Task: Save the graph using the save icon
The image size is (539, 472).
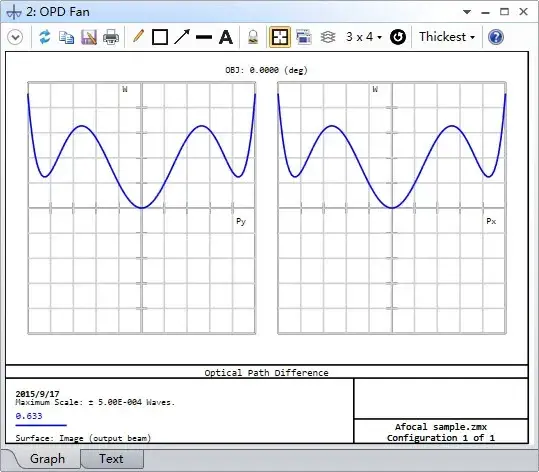Action: point(89,37)
